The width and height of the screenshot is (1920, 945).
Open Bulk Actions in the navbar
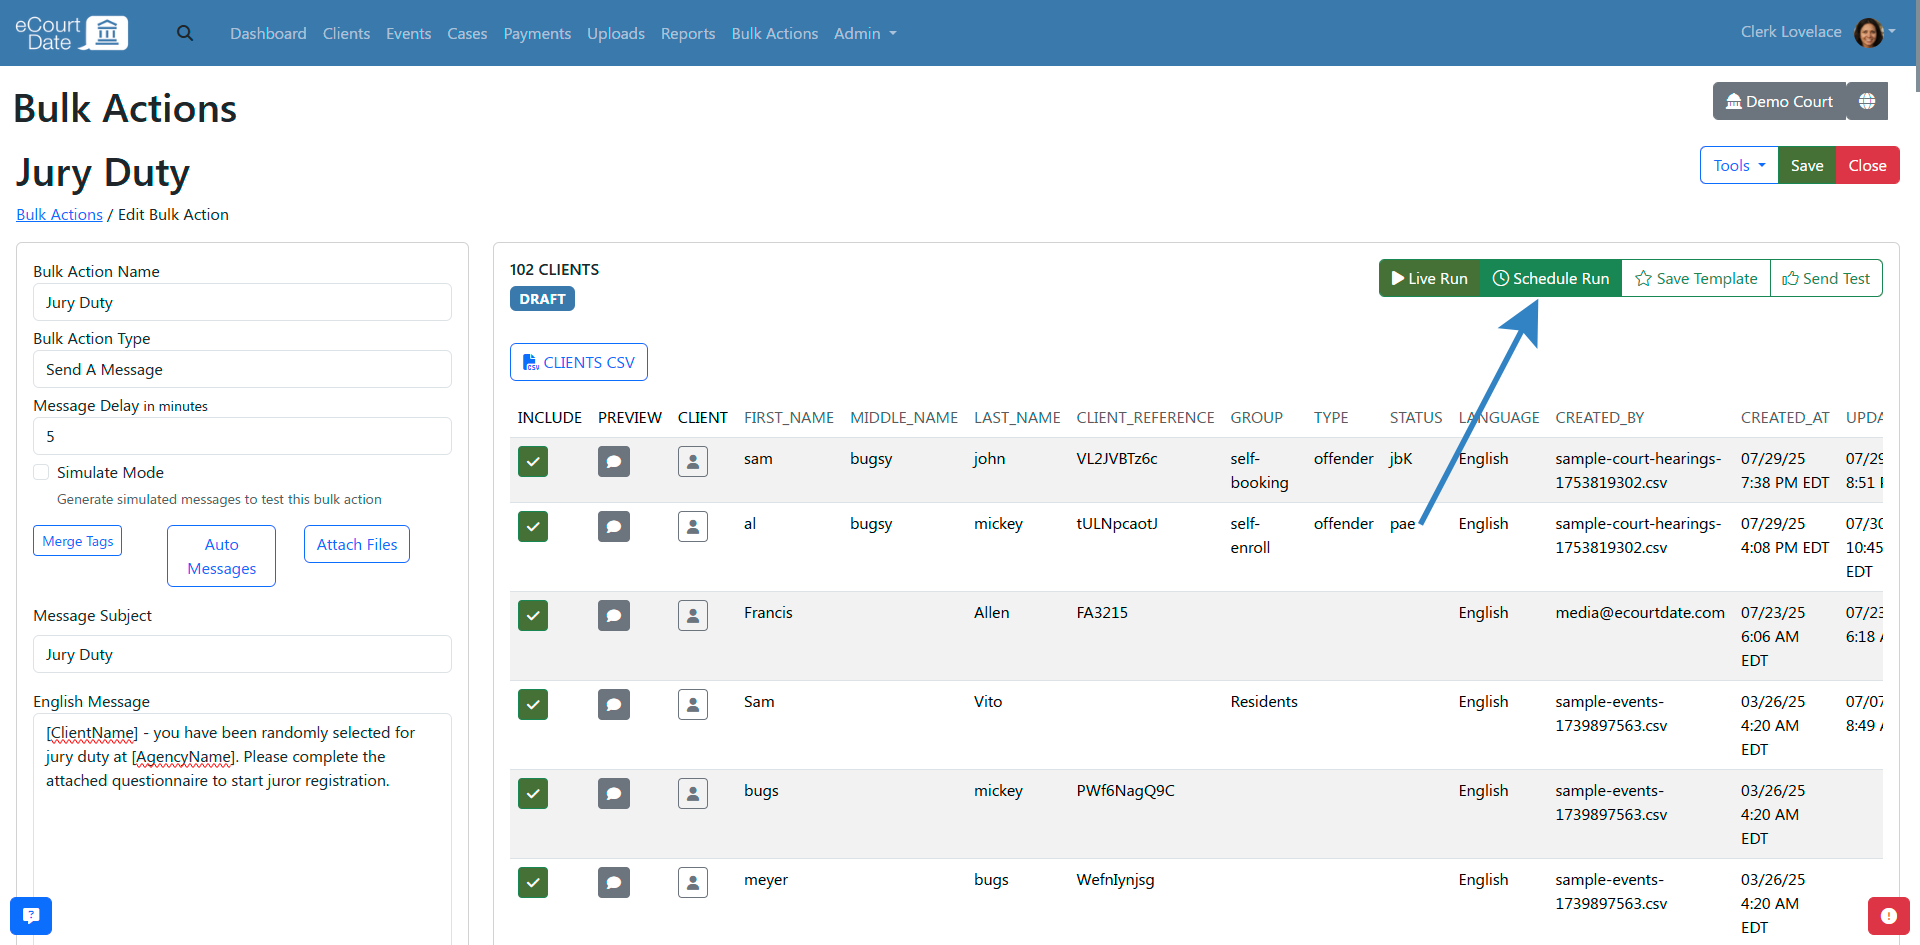point(775,33)
